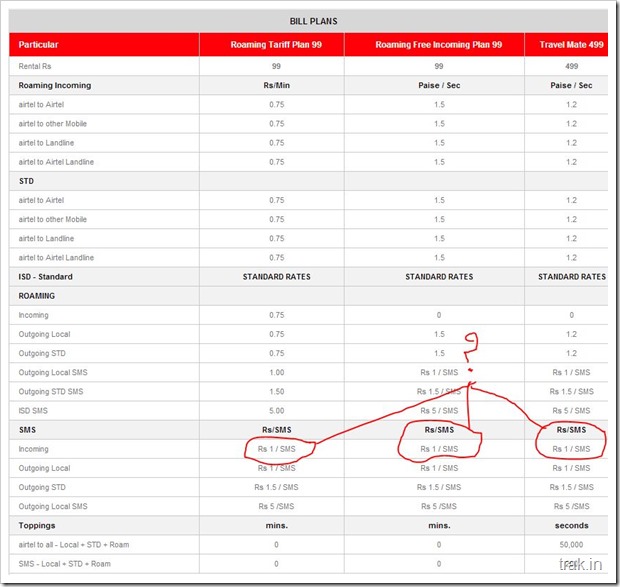620x587 pixels.
Task: Click the Toppings section heading
Action: pos(39,525)
